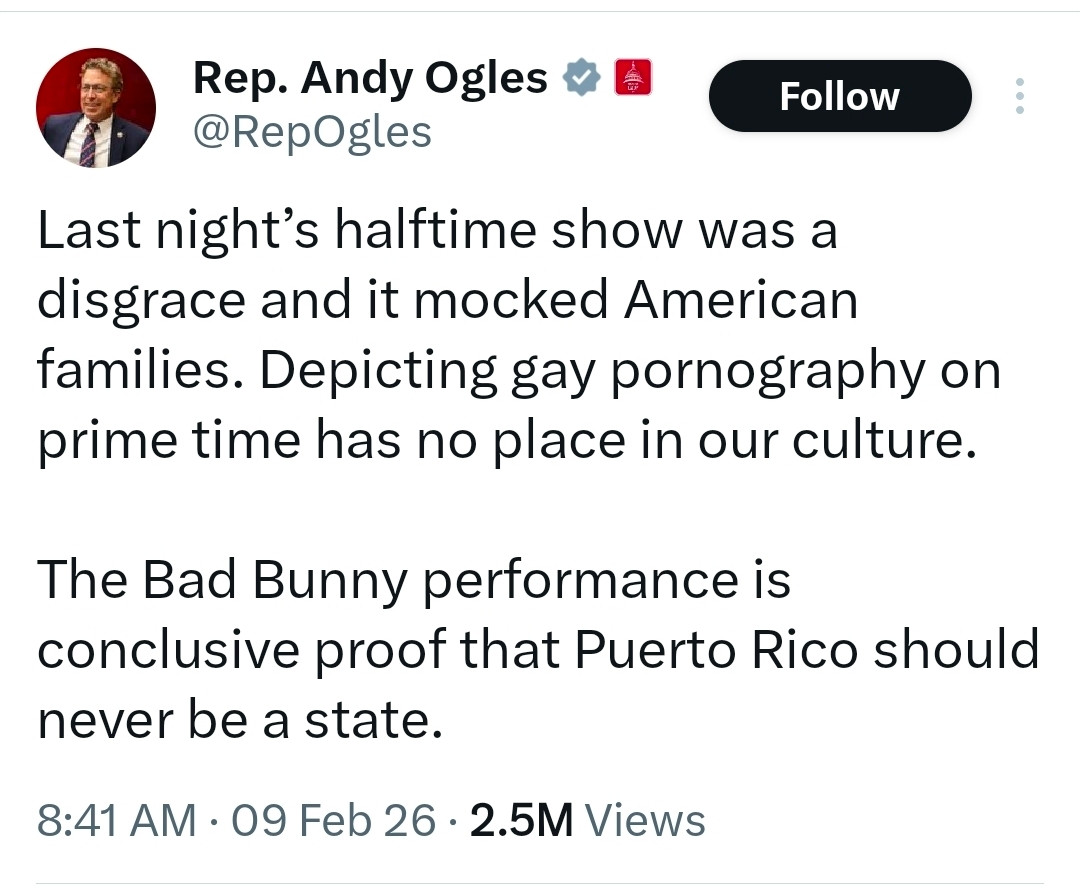Open the Rep. Andy Ogles display name

(370, 77)
